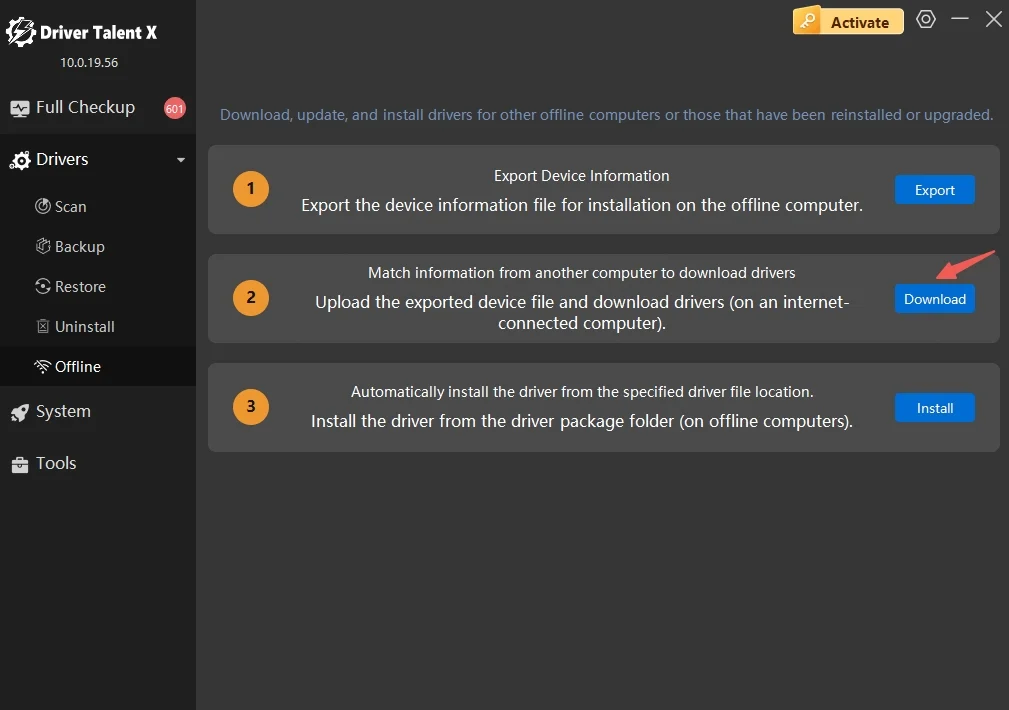Minimize the Driver Talent X window
Image resolution: width=1009 pixels, height=710 pixels.
coord(960,19)
